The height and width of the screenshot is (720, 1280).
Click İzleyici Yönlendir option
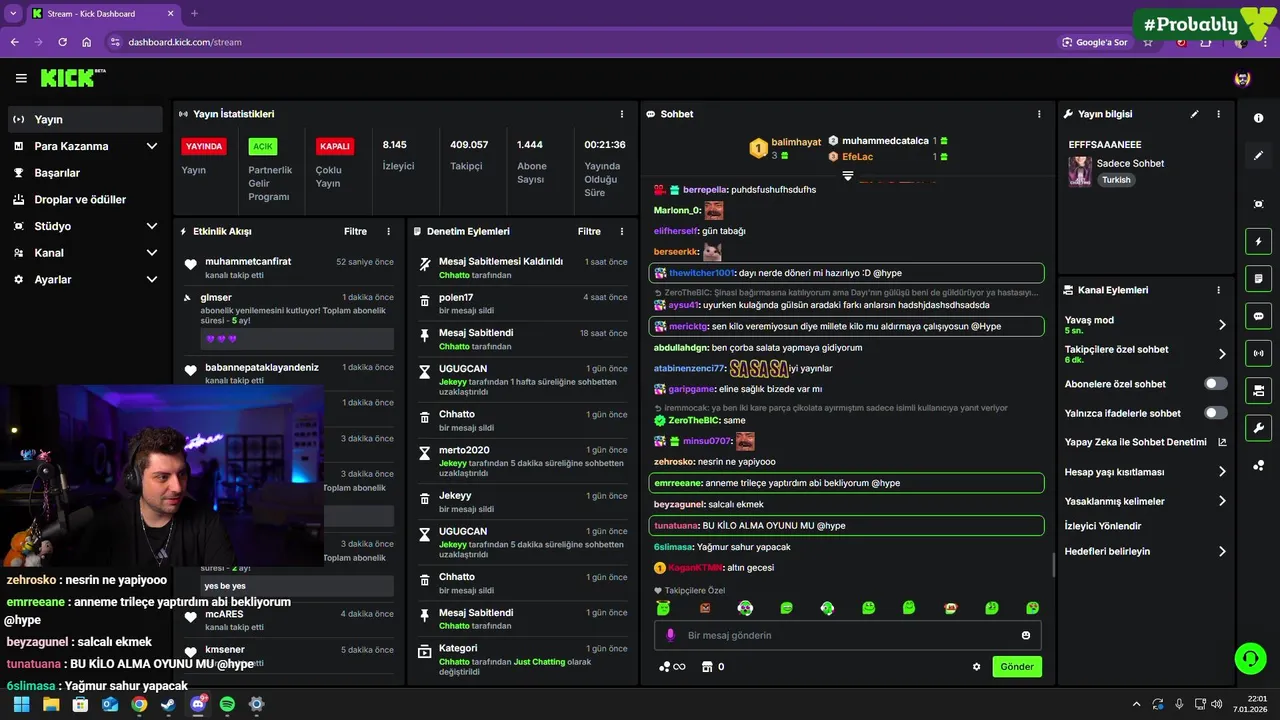click(1103, 526)
